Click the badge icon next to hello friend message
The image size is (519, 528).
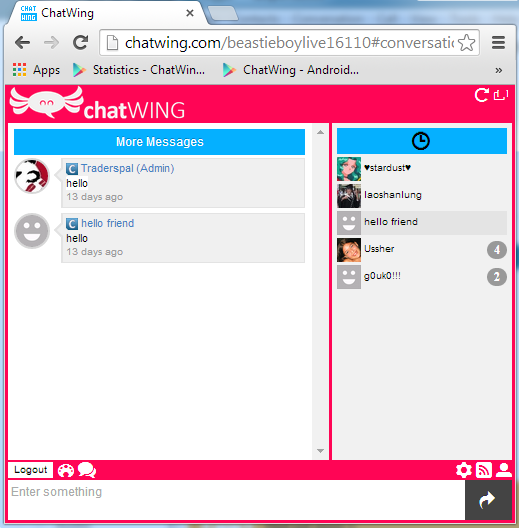(x=72, y=224)
